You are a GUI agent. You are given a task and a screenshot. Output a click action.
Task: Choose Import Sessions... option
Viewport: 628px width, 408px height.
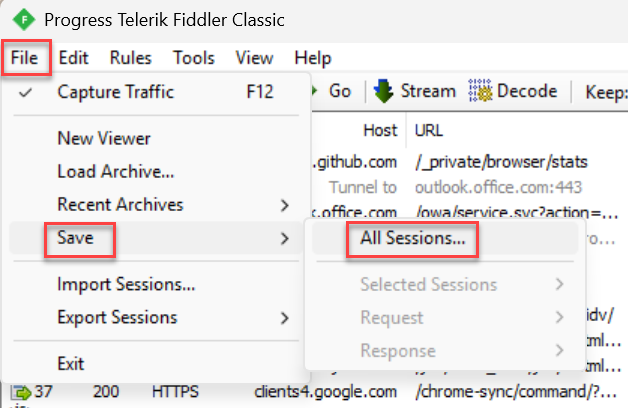pos(126,285)
